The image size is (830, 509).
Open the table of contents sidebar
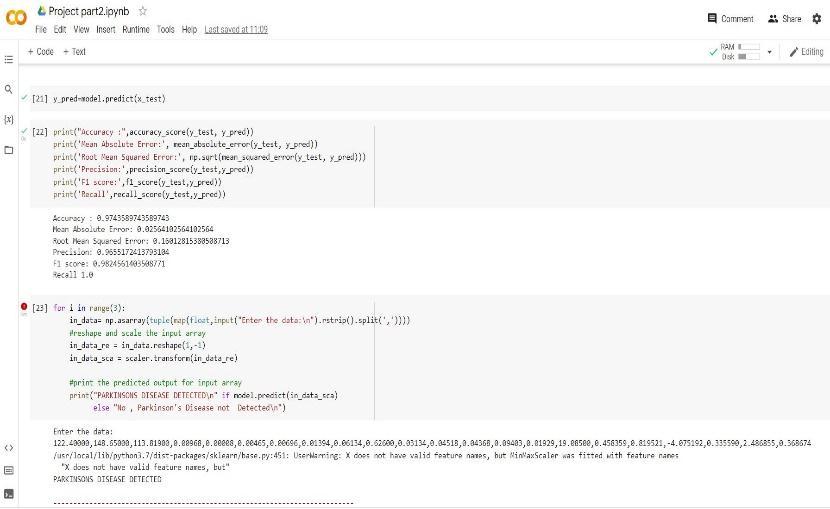click(x=9, y=59)
